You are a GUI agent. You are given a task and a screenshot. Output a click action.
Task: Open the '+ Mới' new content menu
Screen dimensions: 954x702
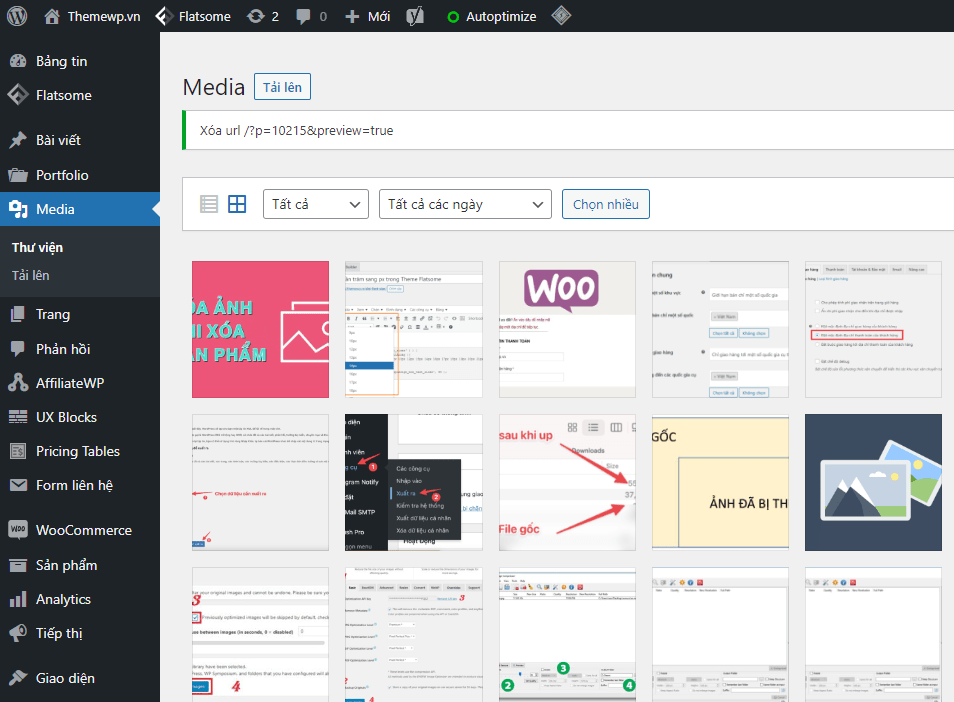[367, 16]
